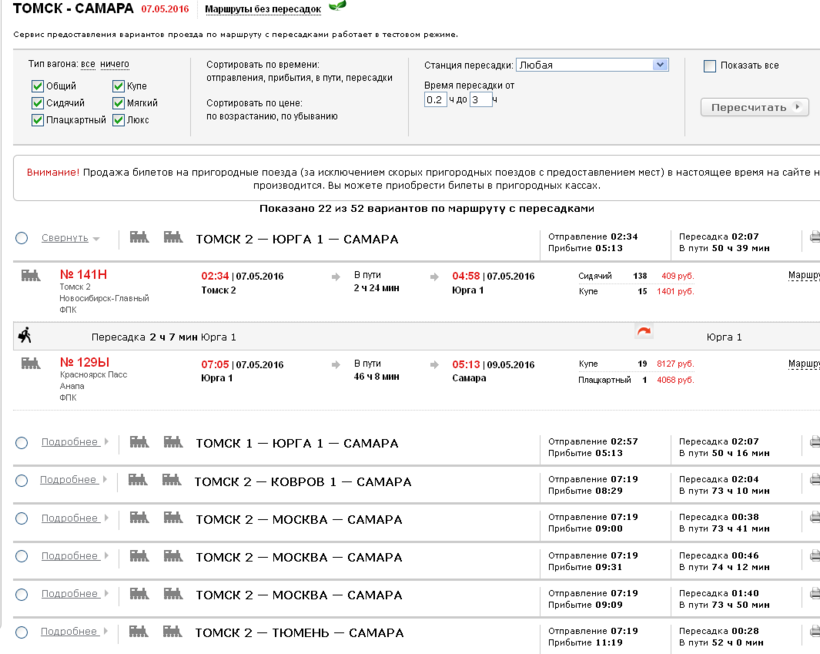Deselect all wagon types with the ничего link

pos(115,64)
